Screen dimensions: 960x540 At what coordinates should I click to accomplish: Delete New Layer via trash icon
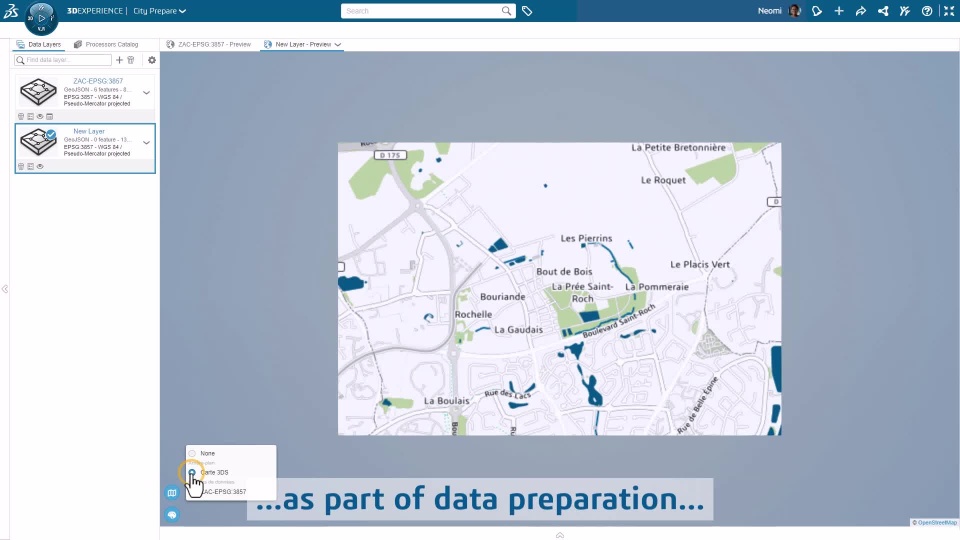(x=21, y=167)
